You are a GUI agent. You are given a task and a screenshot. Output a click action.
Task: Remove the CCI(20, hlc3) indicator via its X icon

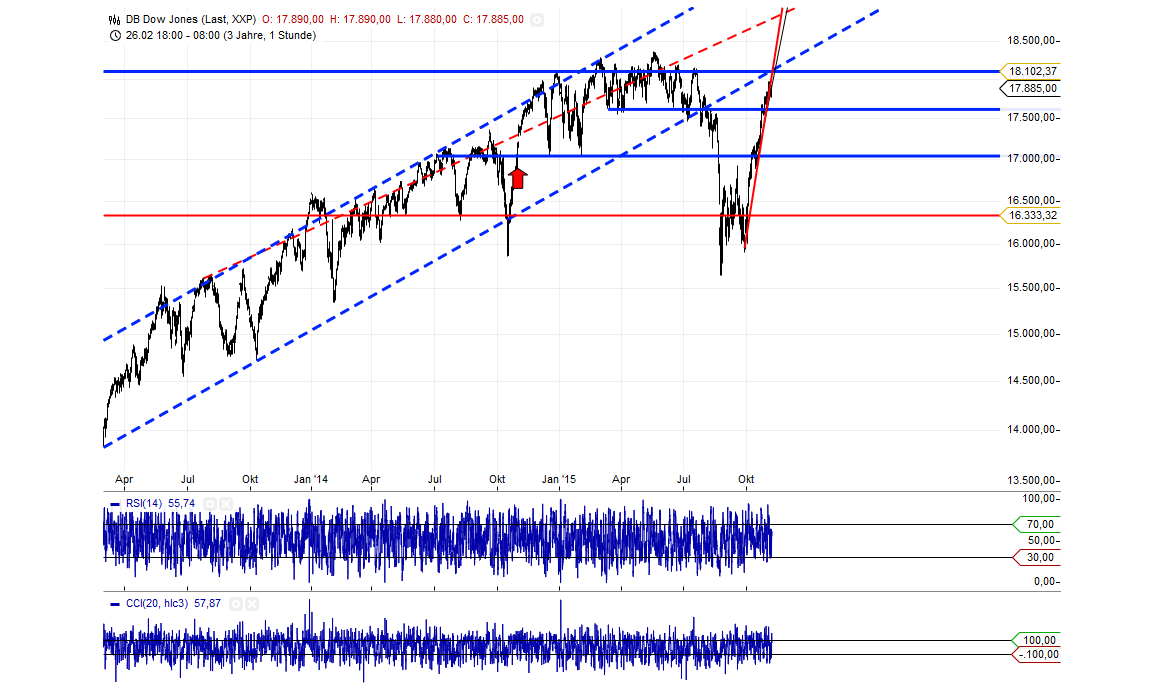point(250,604)
